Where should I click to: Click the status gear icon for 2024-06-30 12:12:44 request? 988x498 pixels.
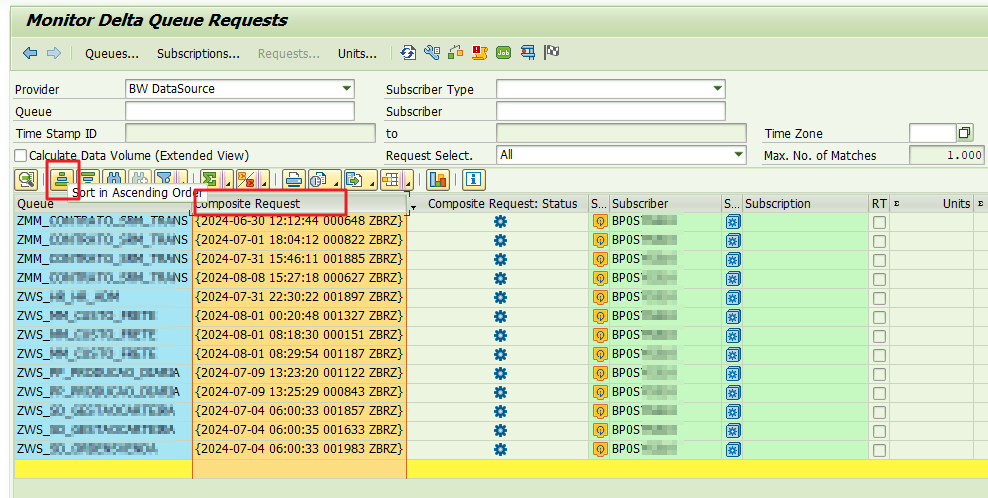pos(500,222)
